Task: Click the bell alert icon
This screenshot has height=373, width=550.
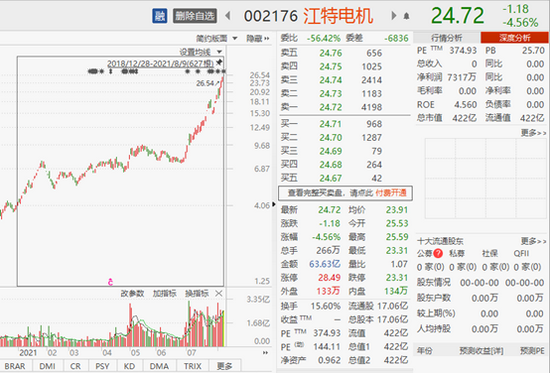Action: pyautogui.click(x=406, y=16)
